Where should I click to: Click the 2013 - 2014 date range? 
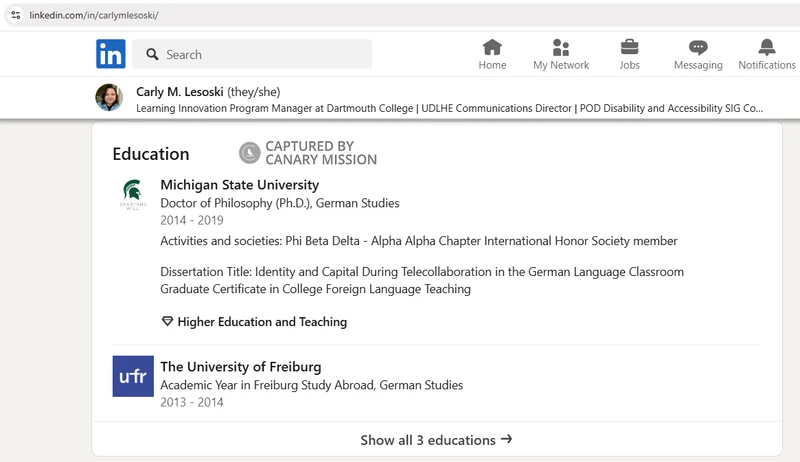coord(192,402)
